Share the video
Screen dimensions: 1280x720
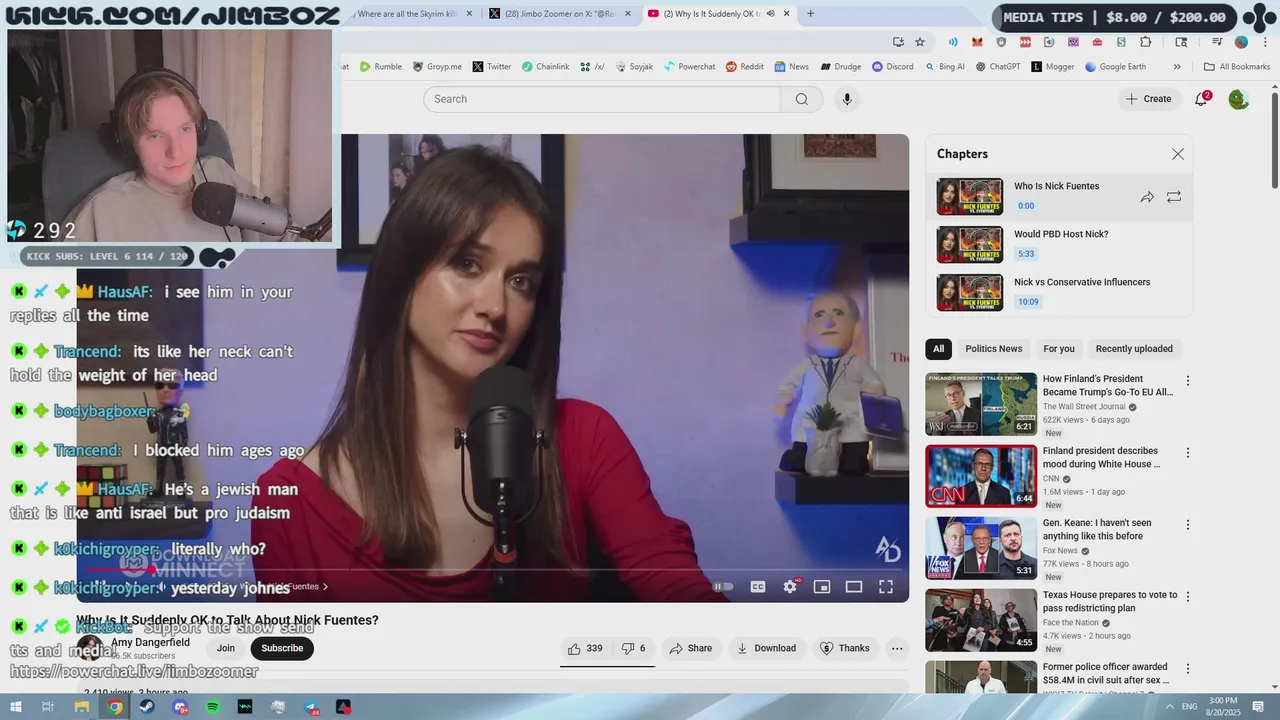[691, 648]
